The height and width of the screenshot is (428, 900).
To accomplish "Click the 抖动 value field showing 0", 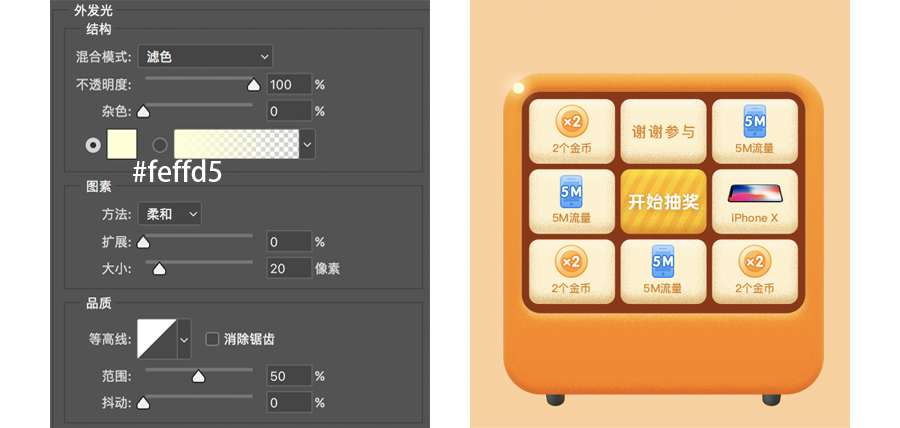I will (289, 402).
